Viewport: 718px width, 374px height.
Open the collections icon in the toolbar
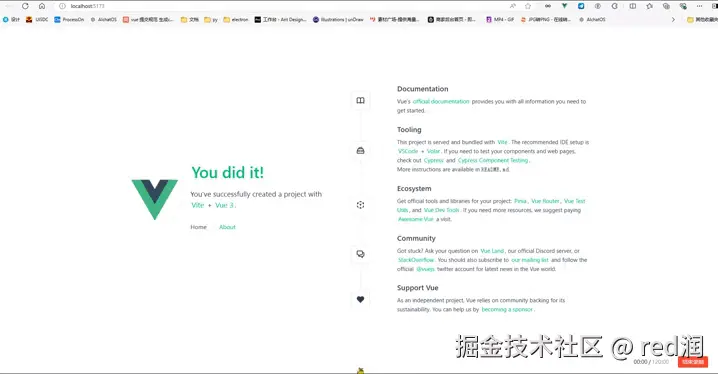click(x=666, y=6)
